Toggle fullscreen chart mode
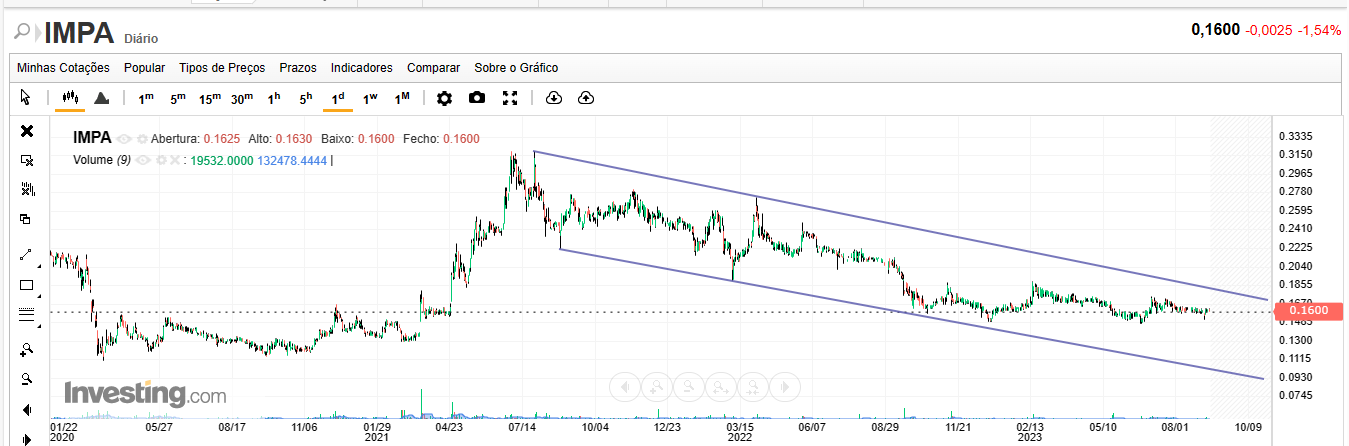The image size is (1349, 446). point(510,98)
